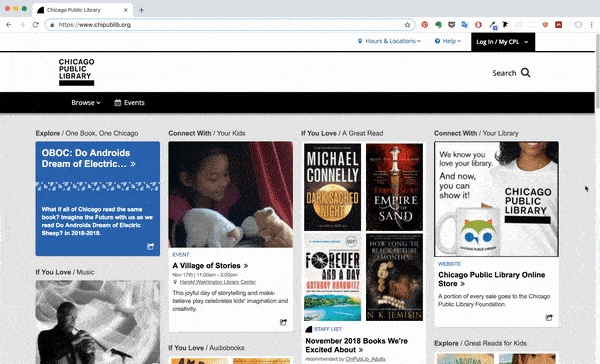Viewport: 600px width, 364px height.
Task: Click the calendar icon next to Events
Action: pyautogui.click(x=118, y=103)
